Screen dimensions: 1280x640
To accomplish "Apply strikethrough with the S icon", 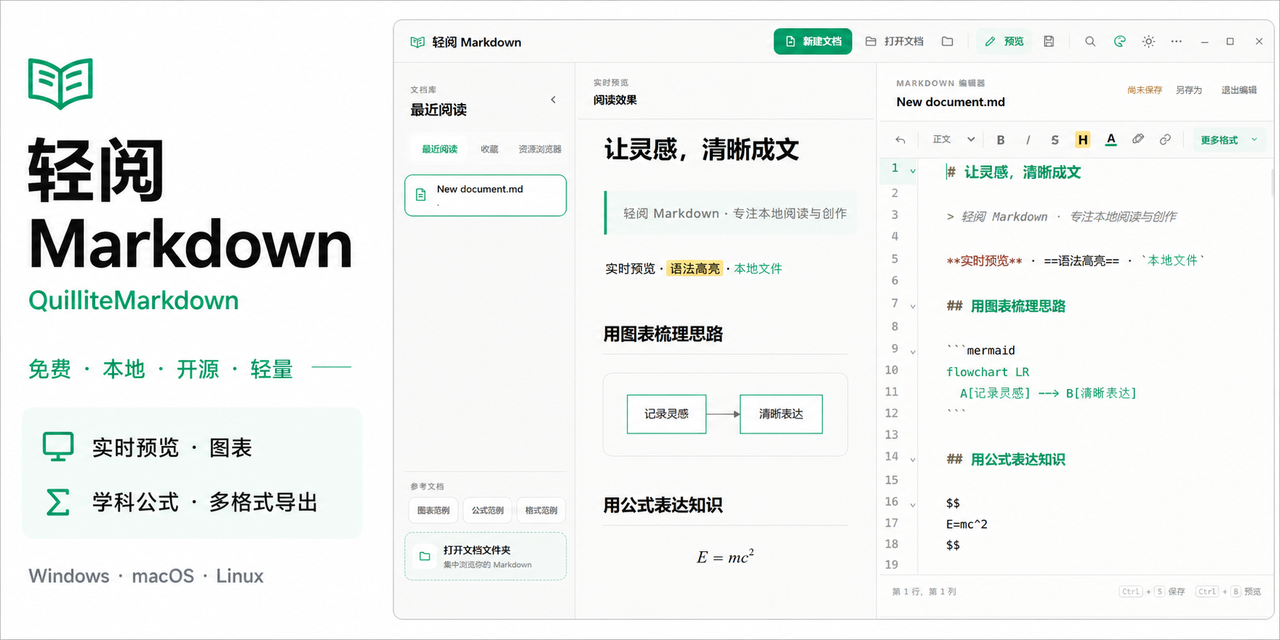I will (x=1055, y=140).
